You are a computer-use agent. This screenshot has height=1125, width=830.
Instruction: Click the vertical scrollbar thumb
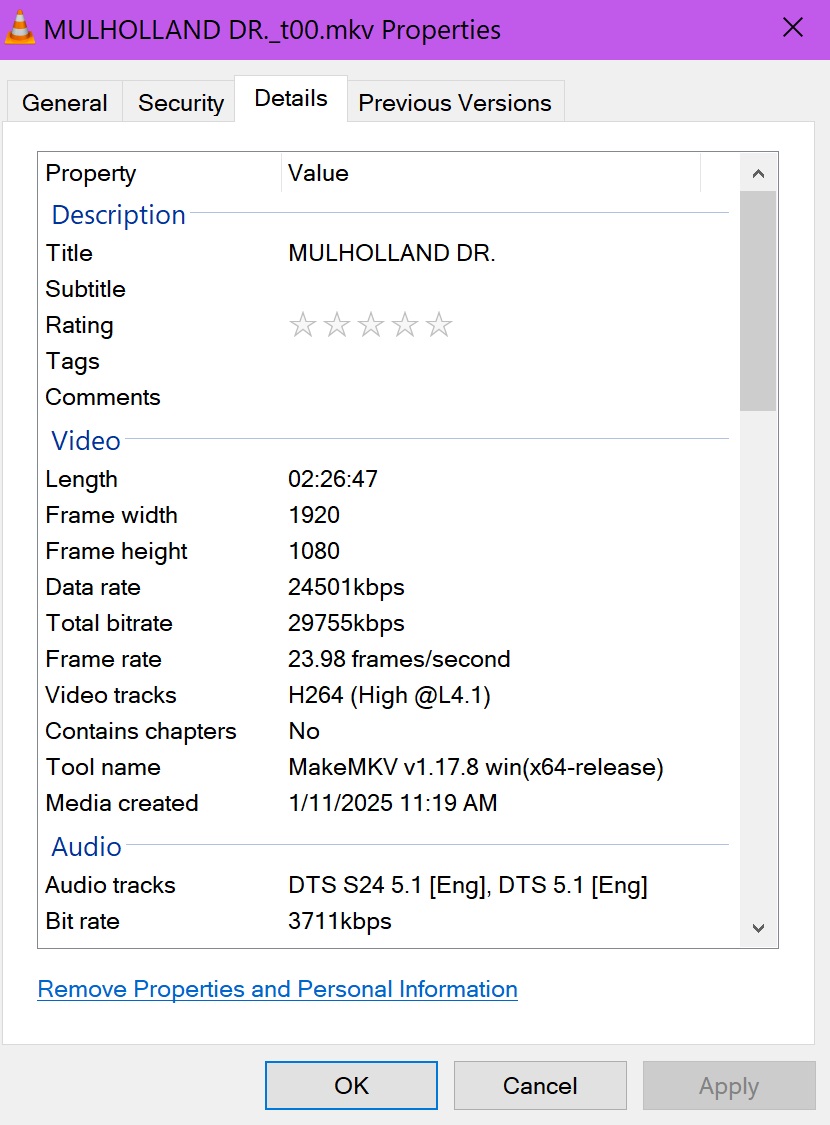[758, 301]
